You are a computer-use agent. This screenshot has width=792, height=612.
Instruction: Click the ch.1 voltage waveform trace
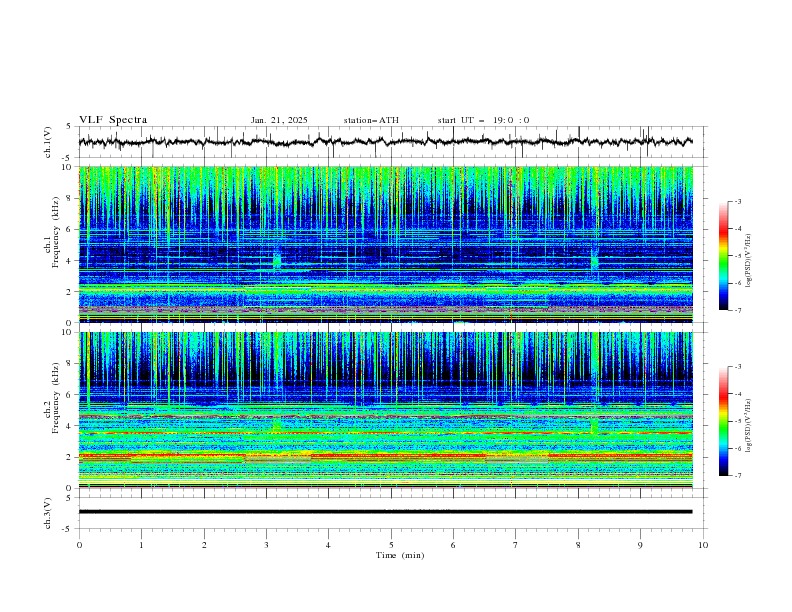tap(385, 142)
